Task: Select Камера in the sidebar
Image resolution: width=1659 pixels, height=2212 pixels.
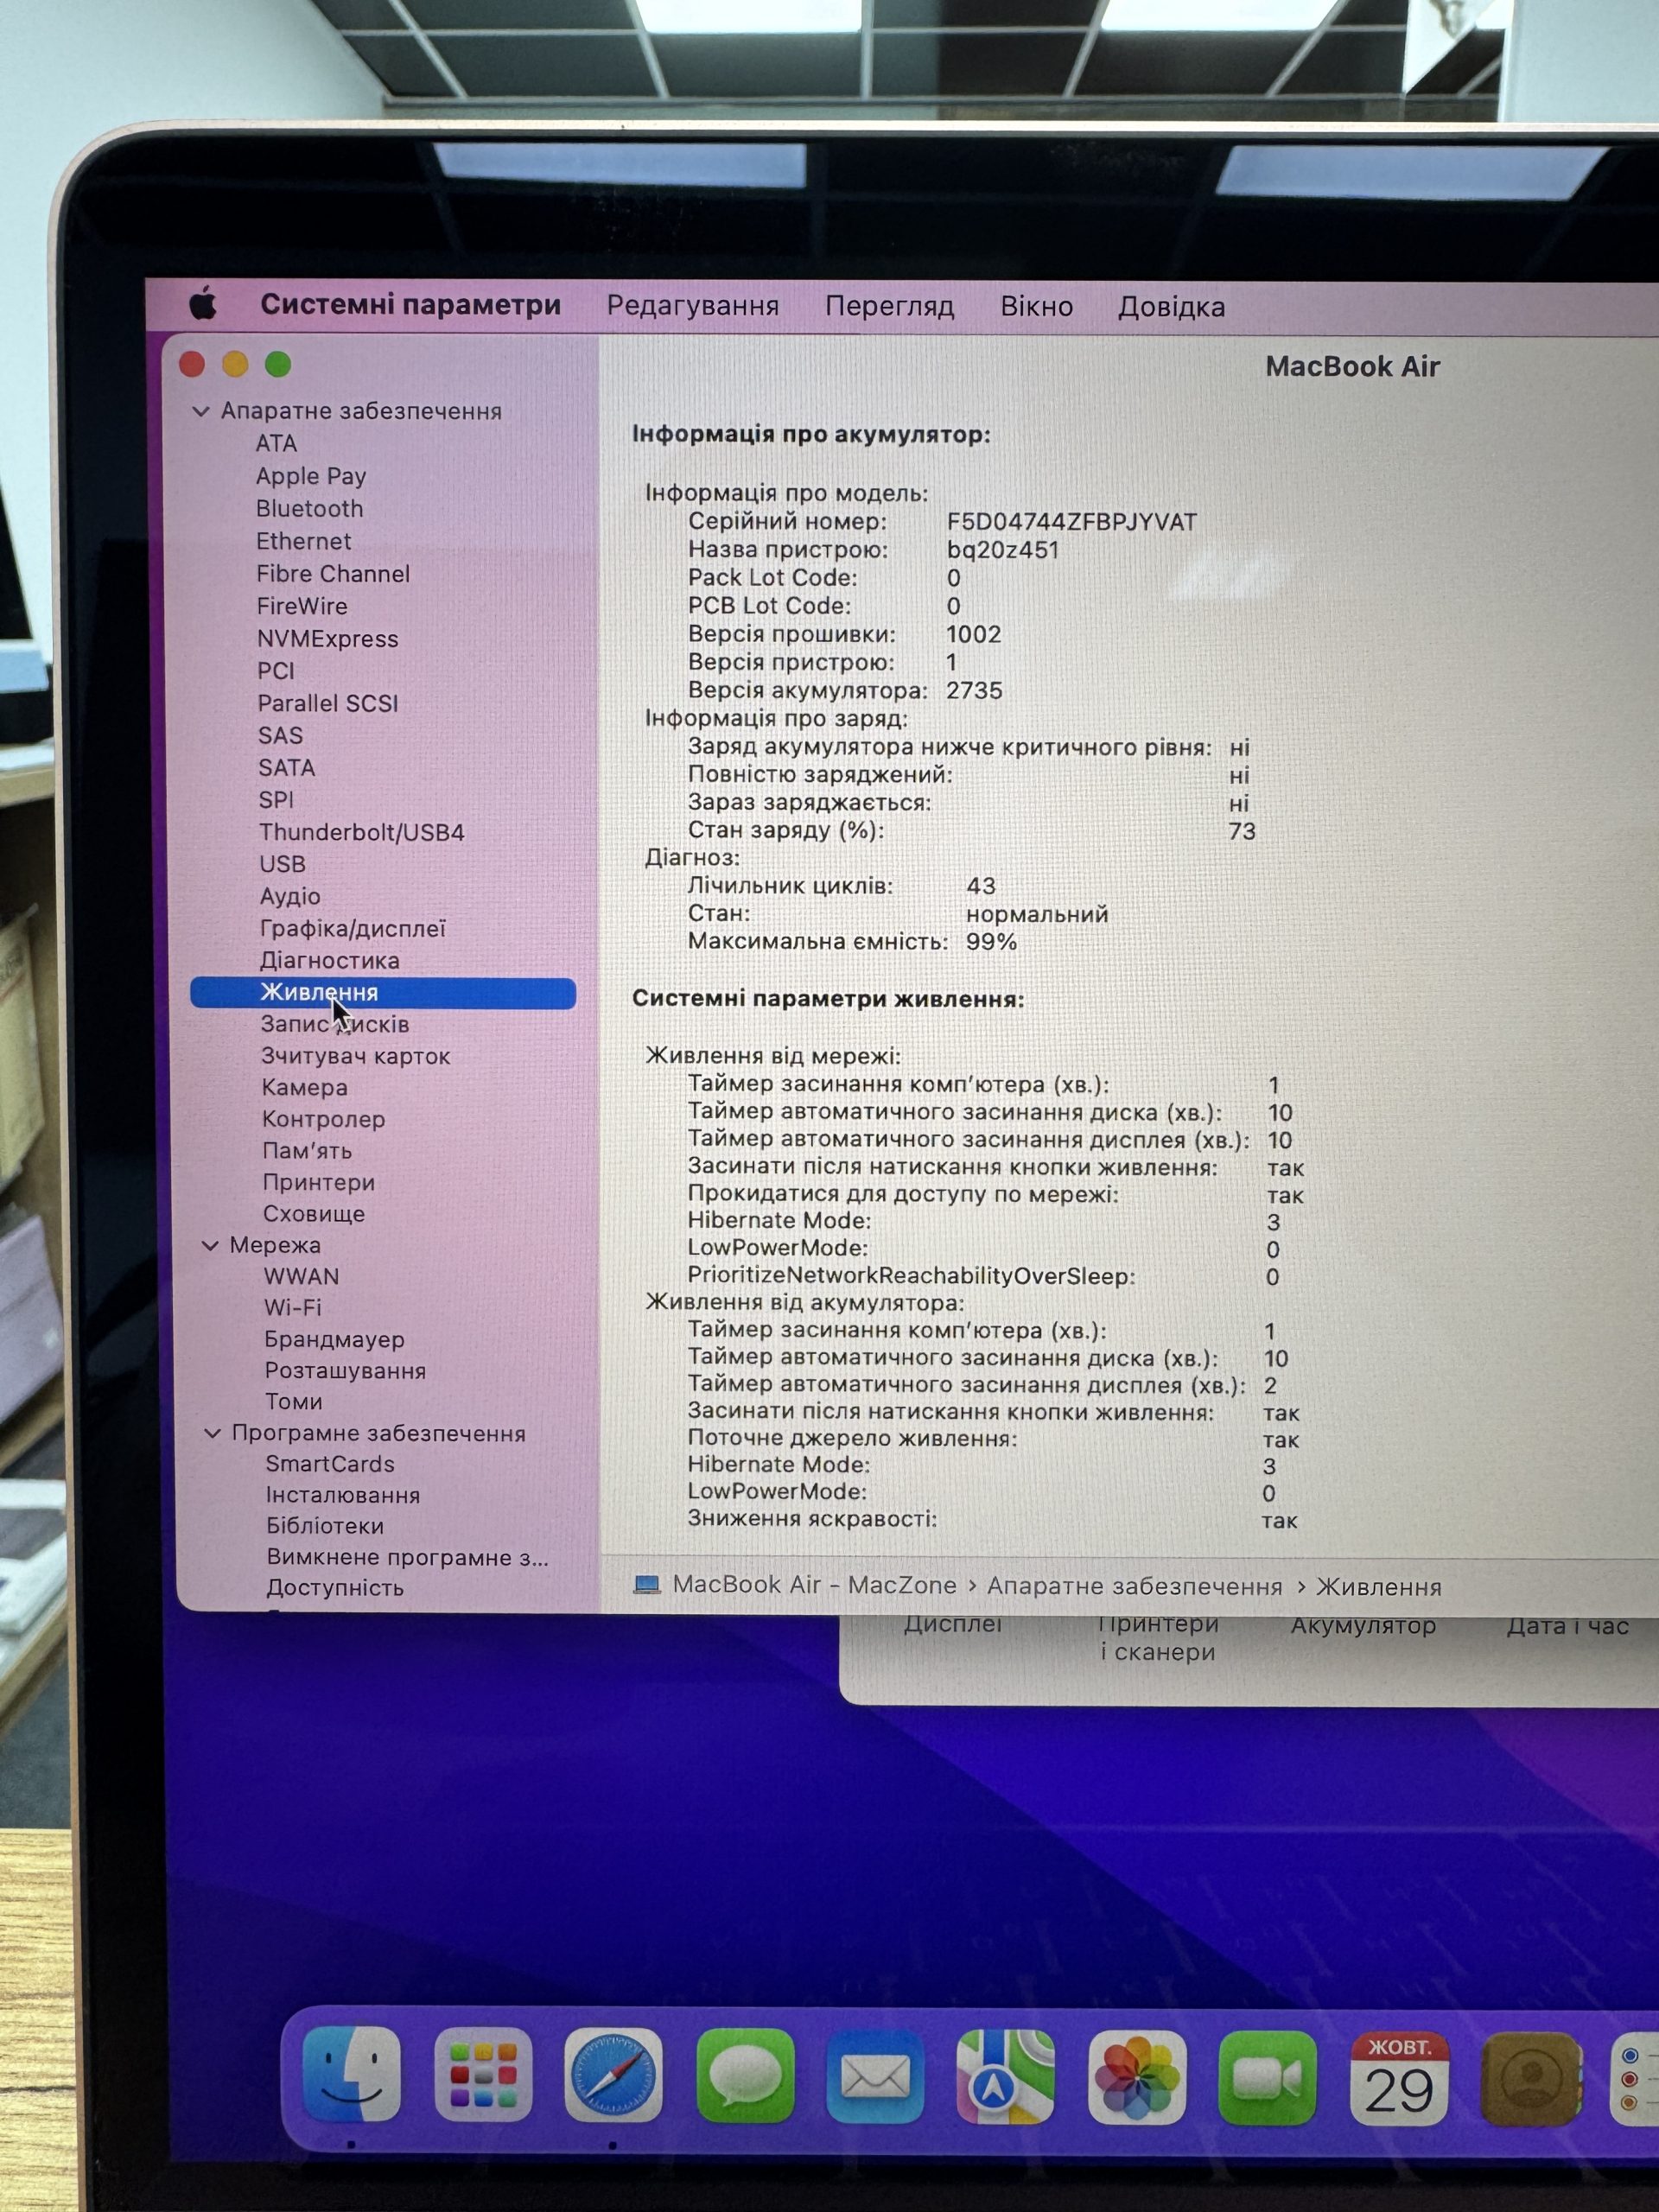Action: click(x=305, y=1087)
